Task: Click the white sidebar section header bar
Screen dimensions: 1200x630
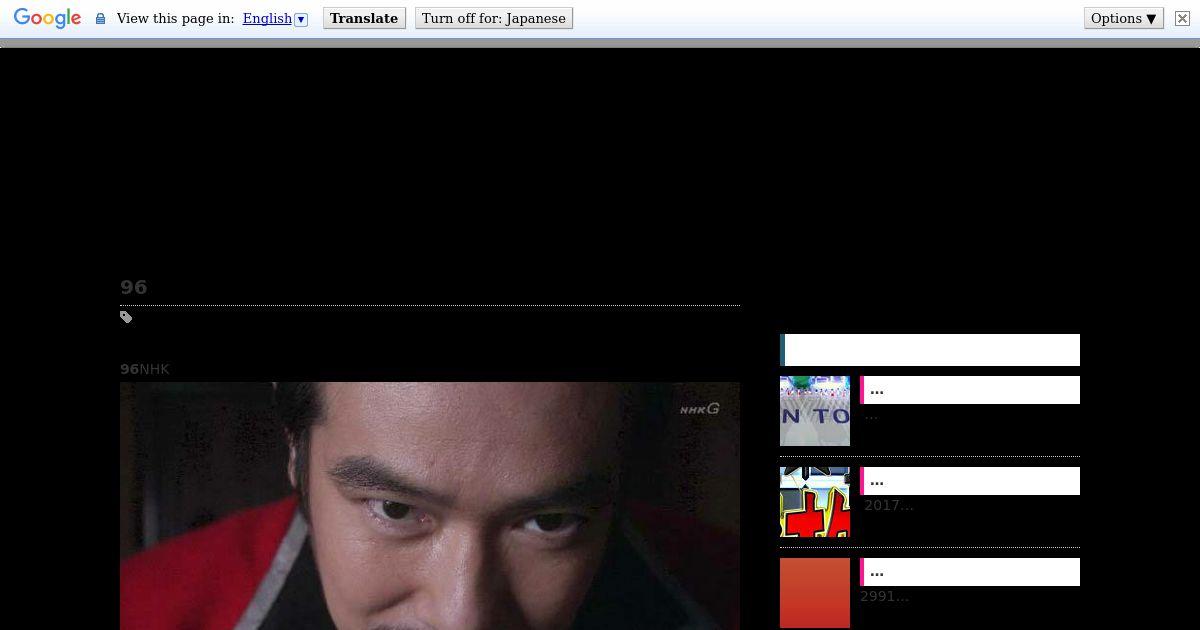Action: pos(930,350)
